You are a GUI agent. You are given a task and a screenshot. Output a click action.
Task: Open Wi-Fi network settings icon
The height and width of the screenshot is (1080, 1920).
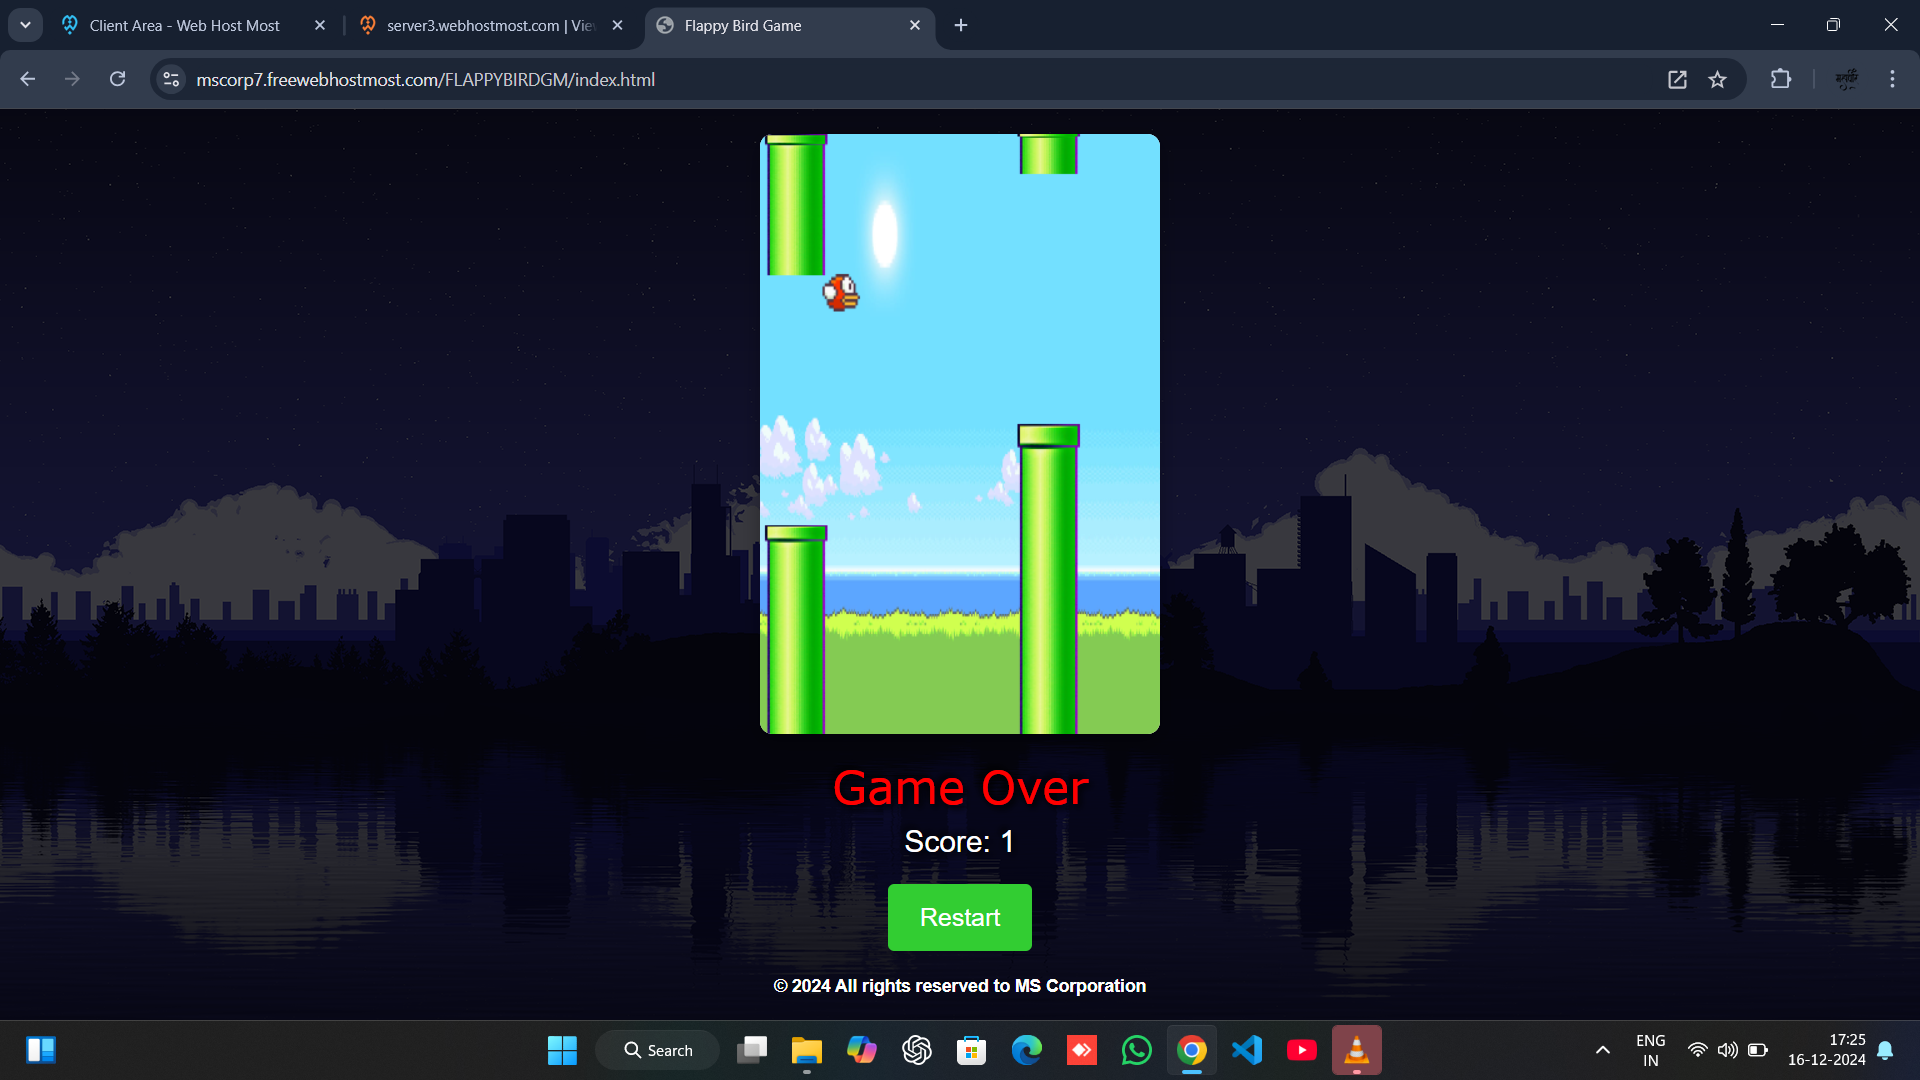coord(1698,1050)
